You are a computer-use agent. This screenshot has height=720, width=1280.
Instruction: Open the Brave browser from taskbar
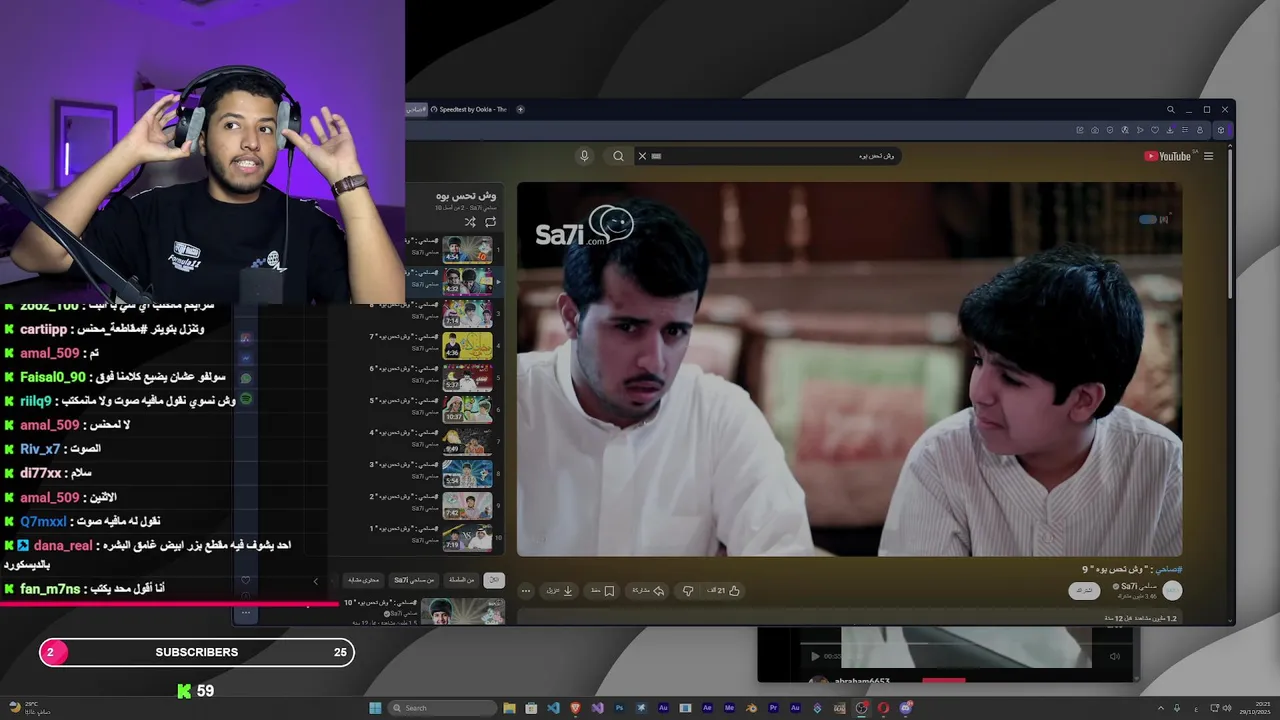pos(575,708)
